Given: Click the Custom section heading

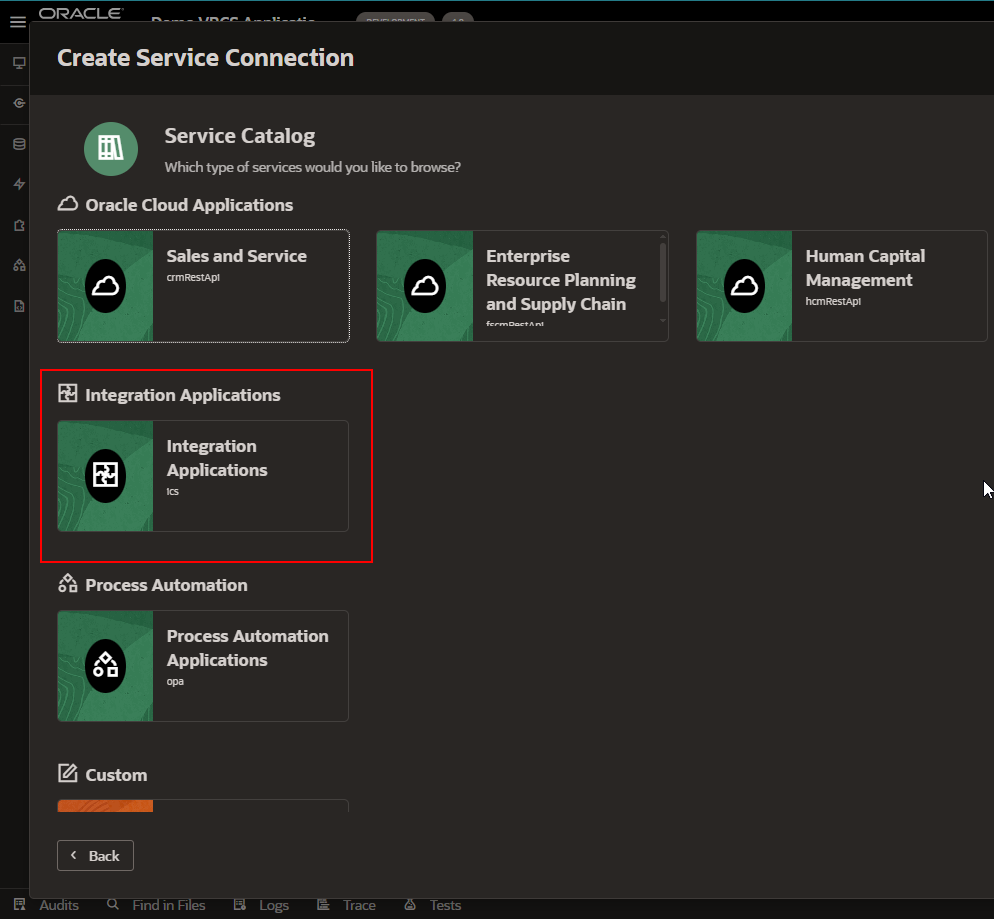Looking at the screenshot, I should (116, 775).
